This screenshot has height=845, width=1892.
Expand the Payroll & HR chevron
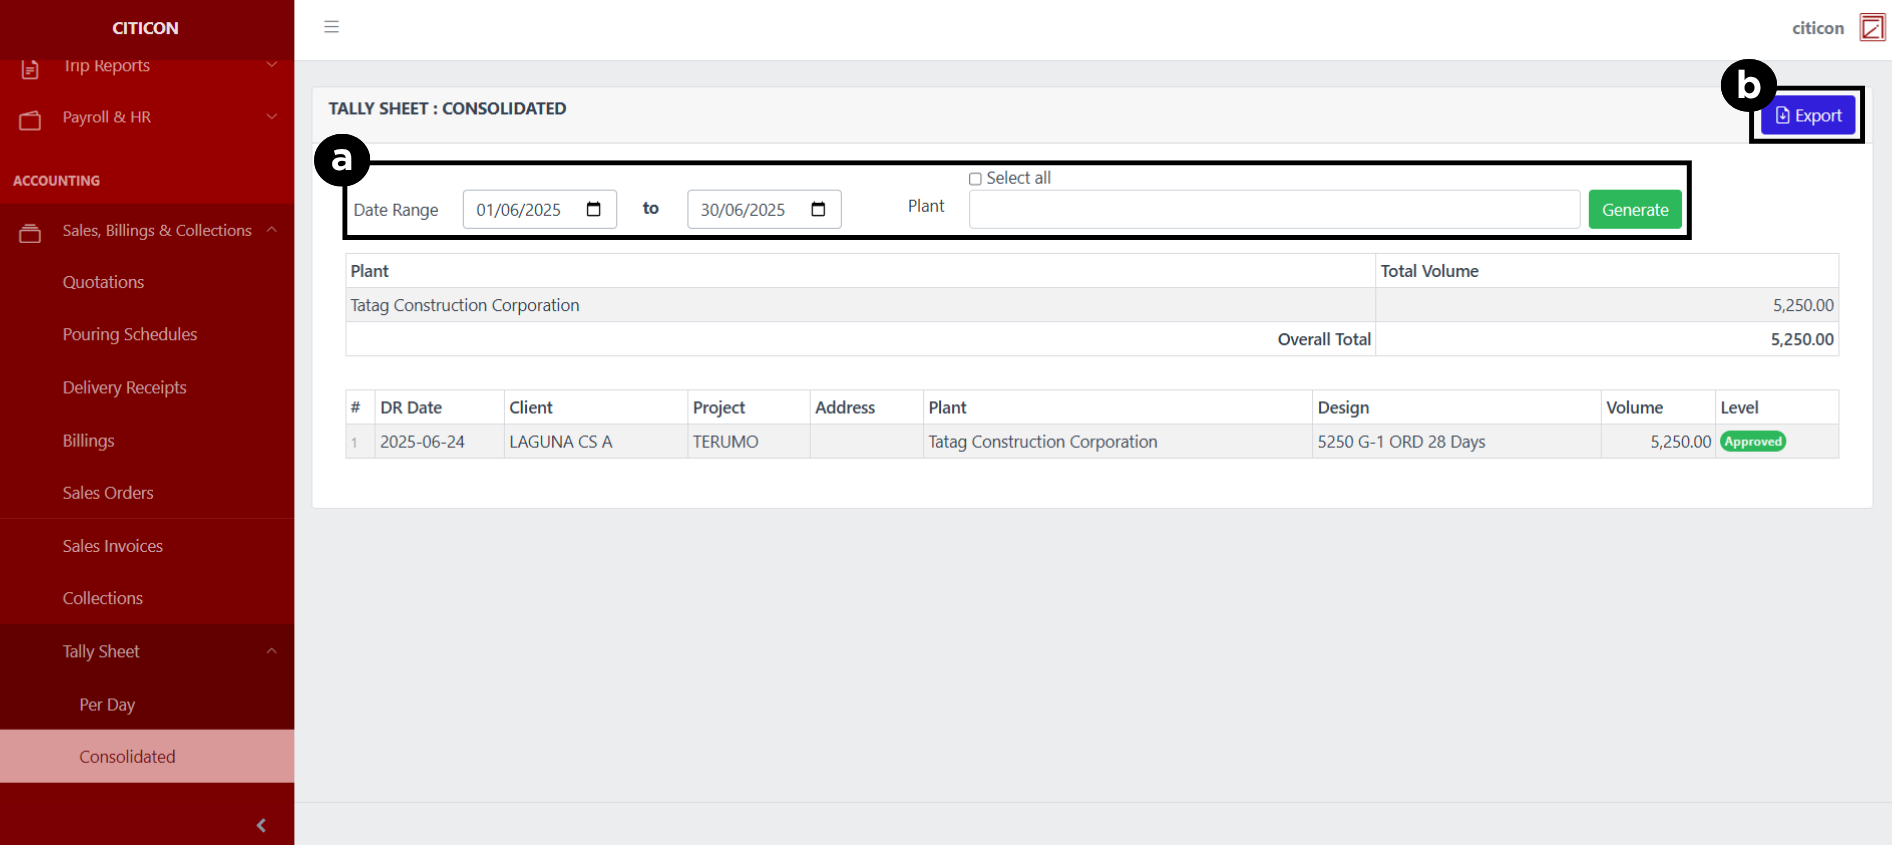(271, 117)
